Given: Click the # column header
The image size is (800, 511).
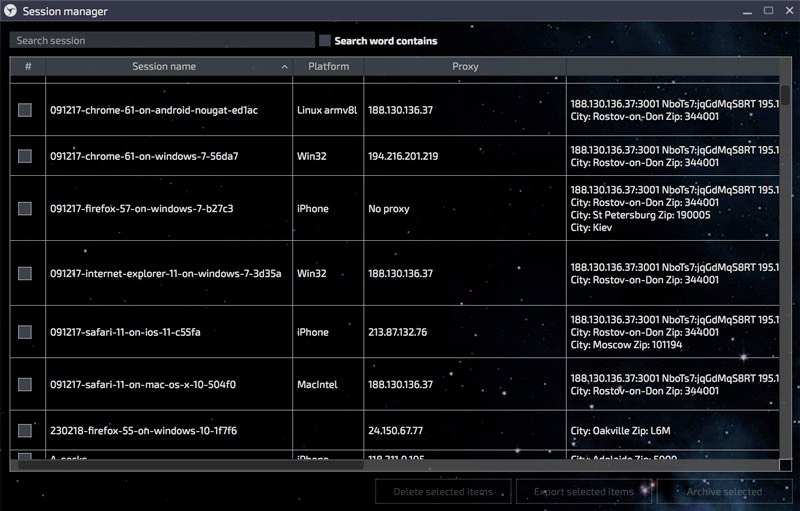Looking at the screenshot, I should 28,66.
